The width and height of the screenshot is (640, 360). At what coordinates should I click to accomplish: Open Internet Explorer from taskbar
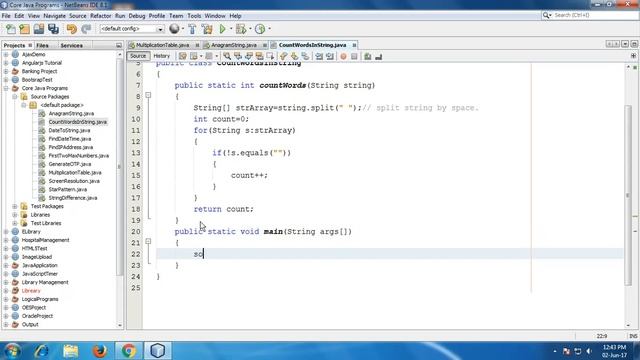coord(42,351)
